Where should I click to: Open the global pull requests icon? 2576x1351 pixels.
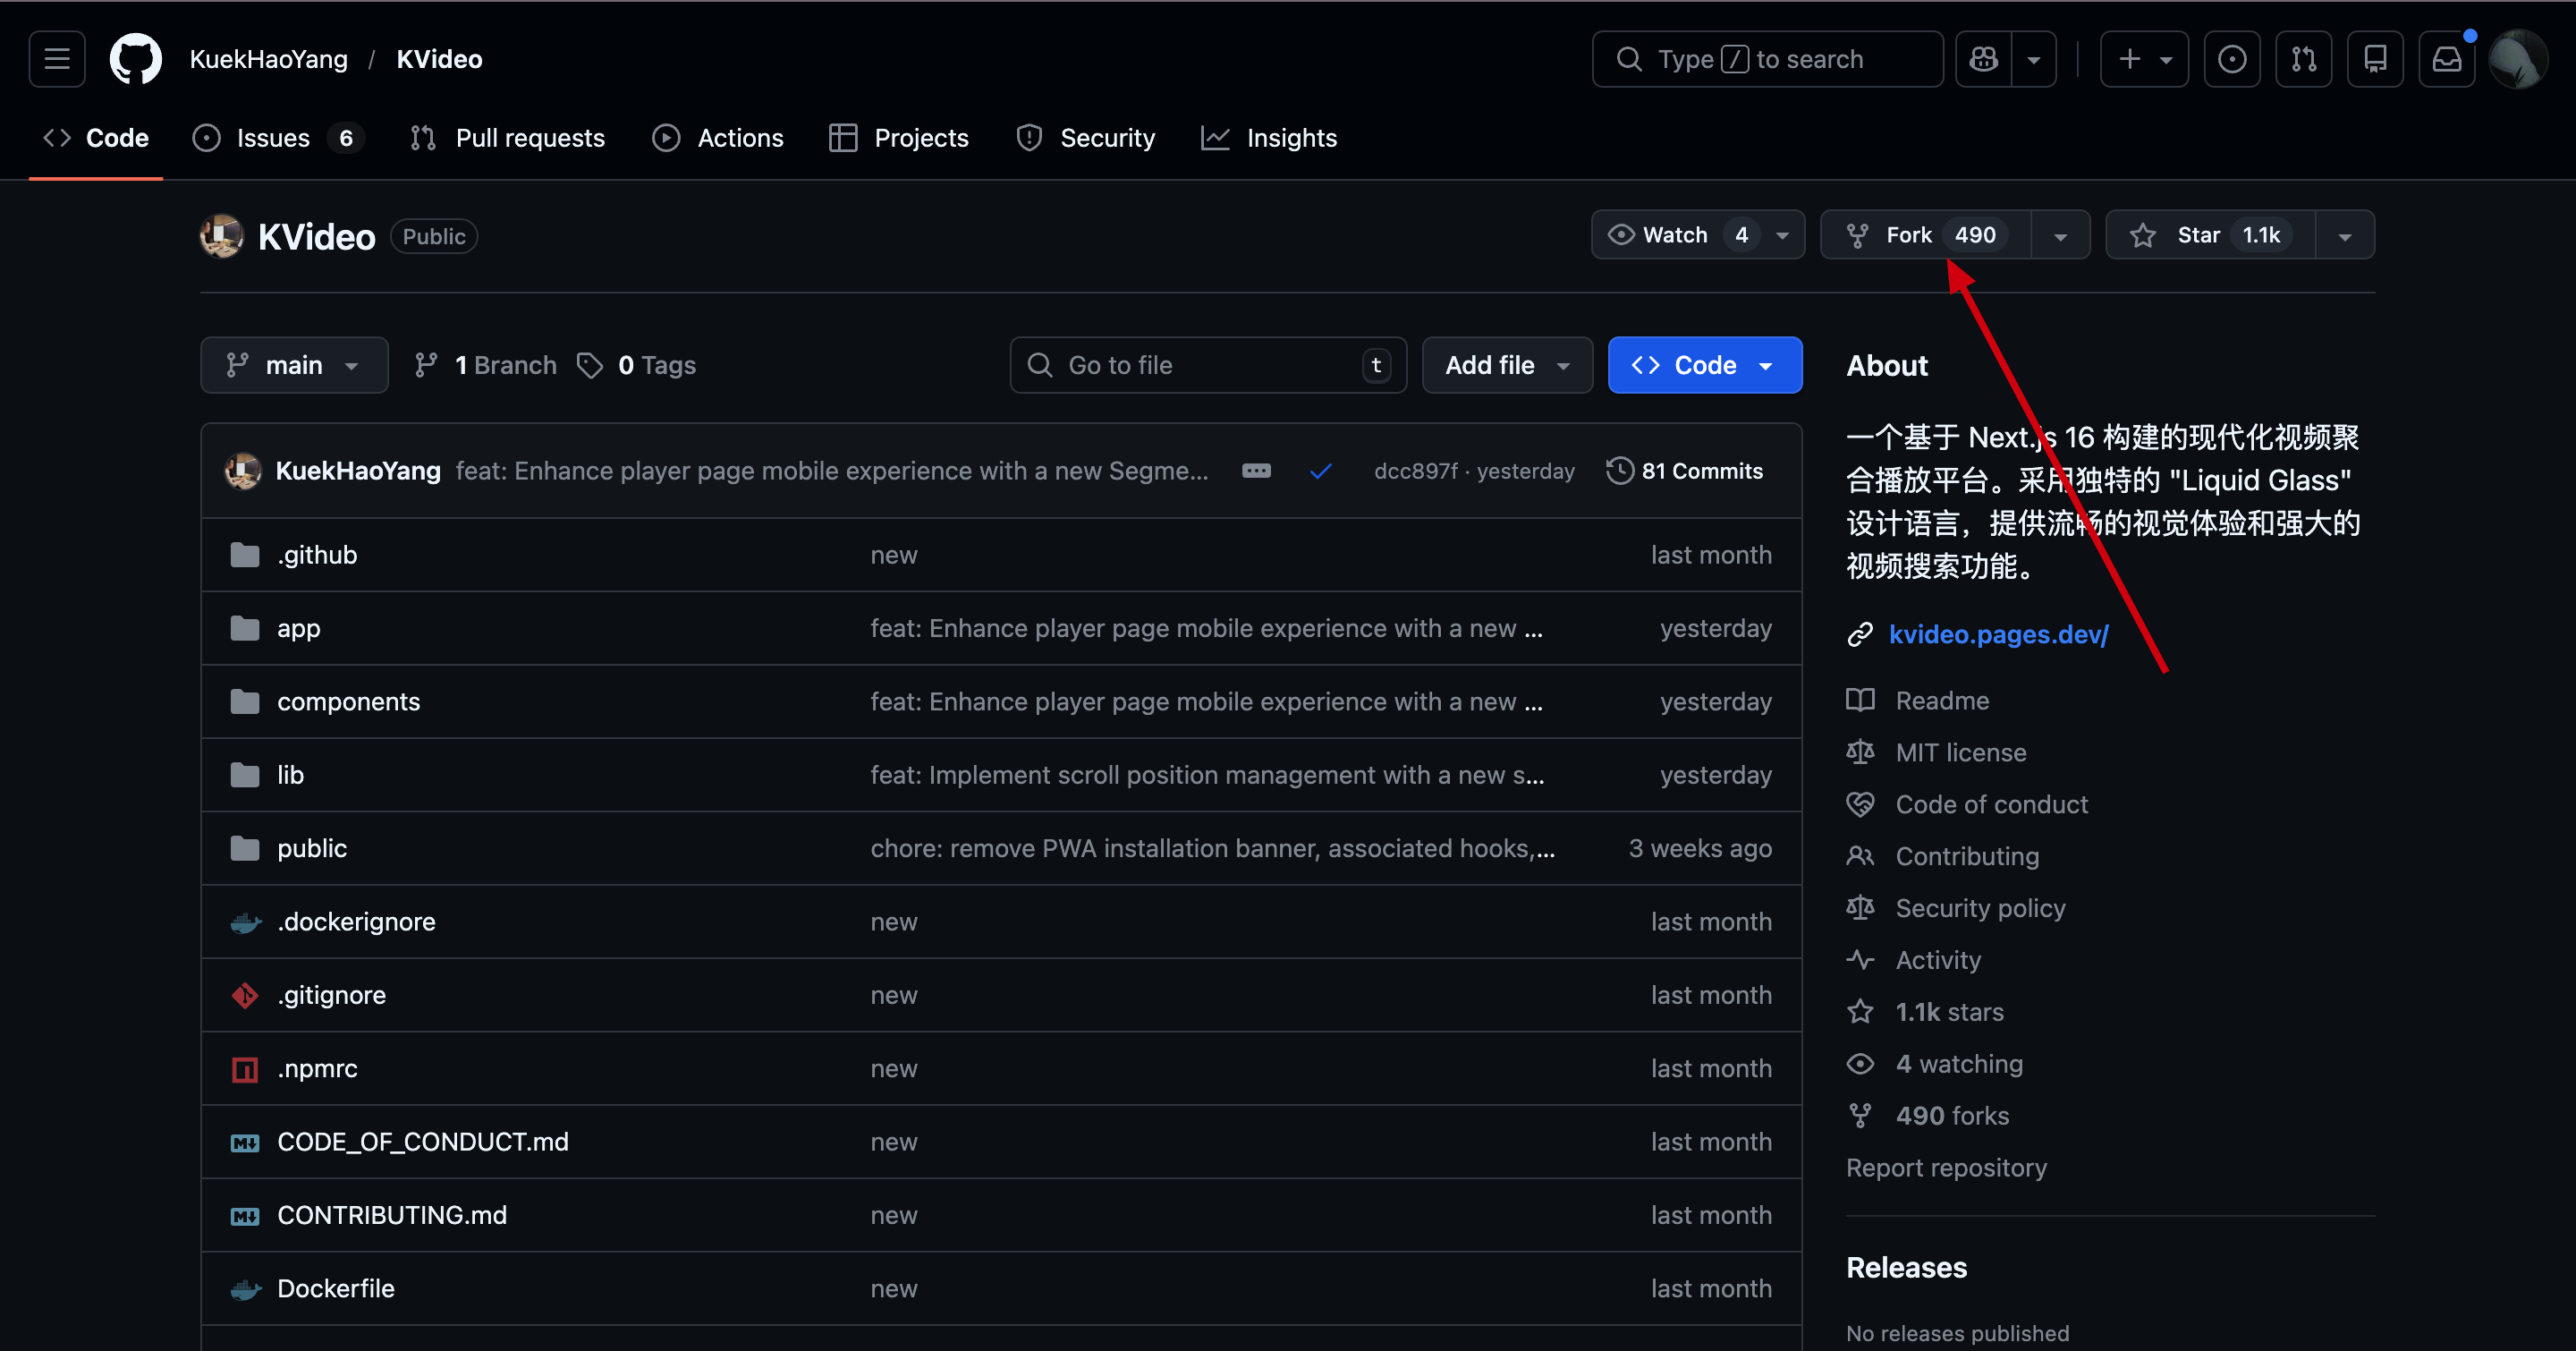(x=2304, y=59)
